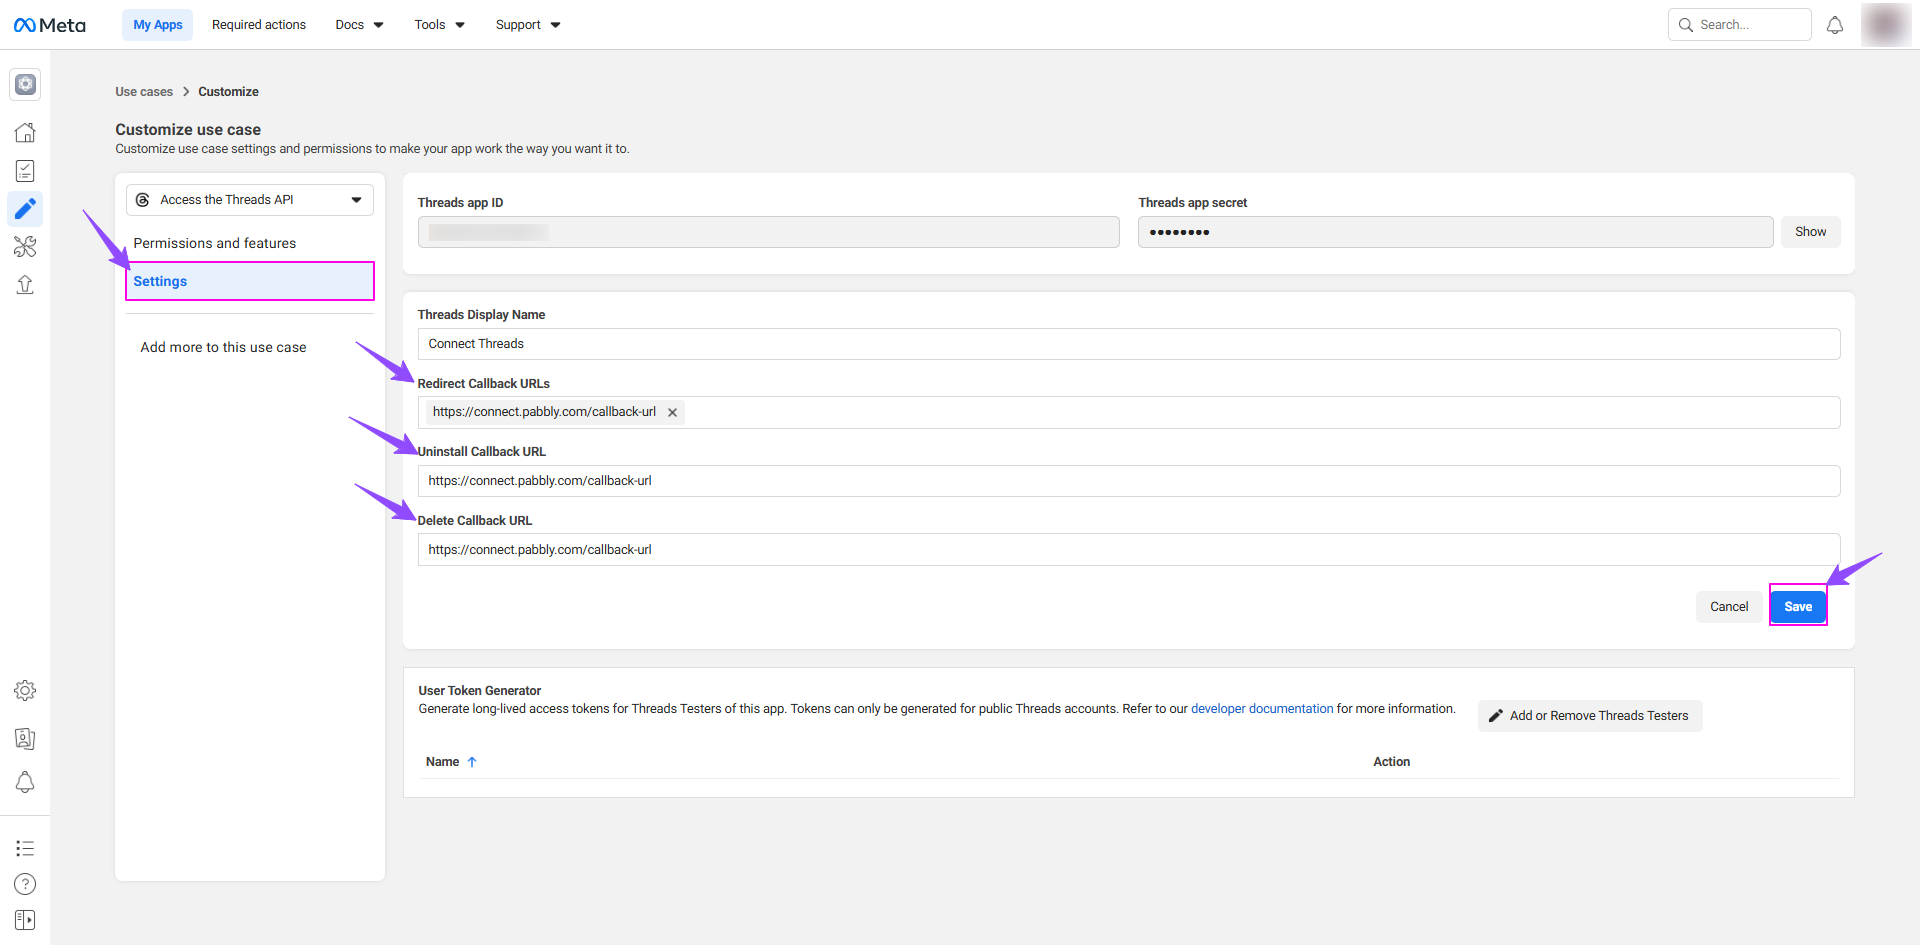Open the Docs dropdown menu
This screenshot has height=945, width=1920.
point(359,25)
